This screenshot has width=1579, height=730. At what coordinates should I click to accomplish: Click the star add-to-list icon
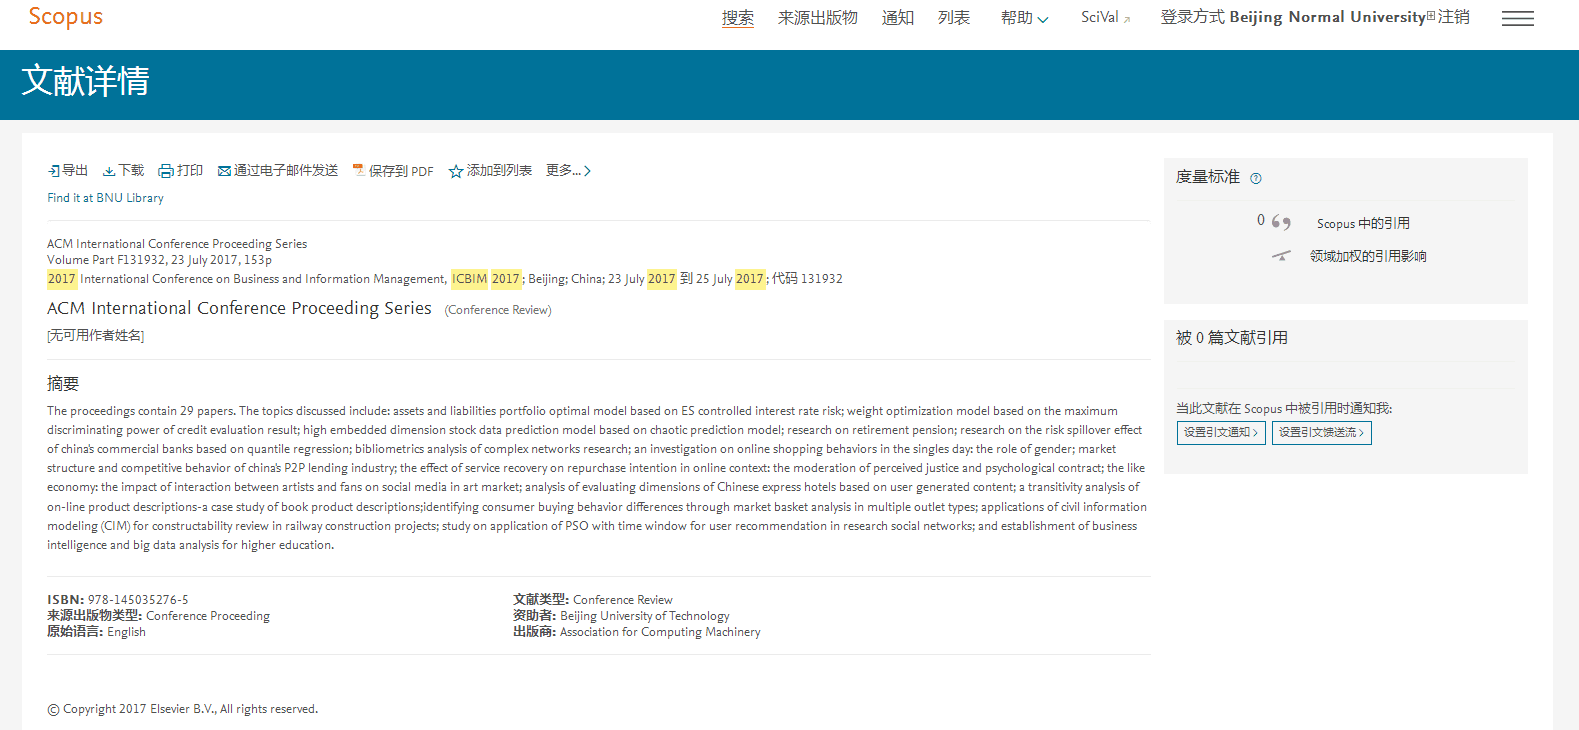tap(456, 171)
